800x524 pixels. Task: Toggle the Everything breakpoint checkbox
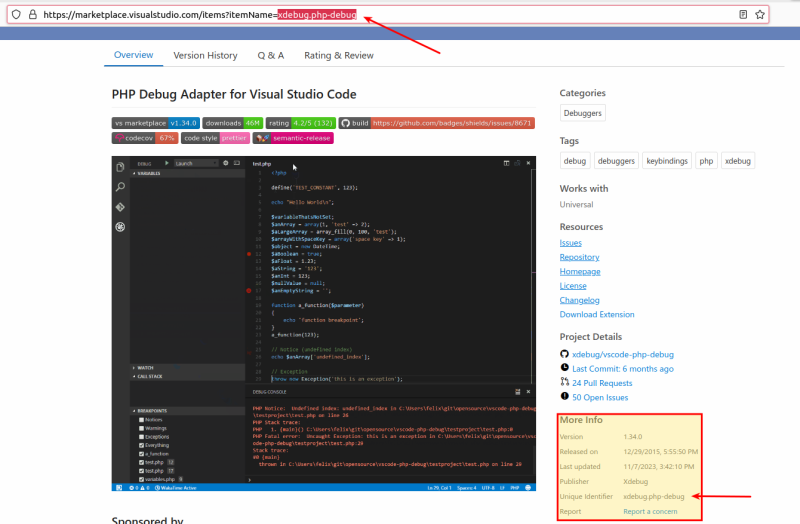click(x=141, y=445)
